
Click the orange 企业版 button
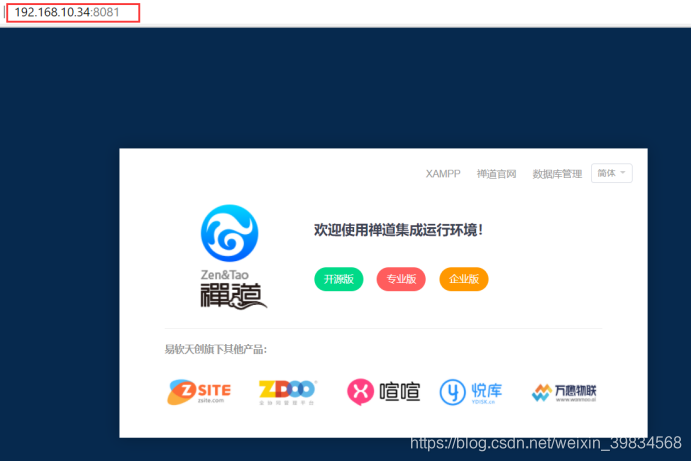(464, 279)
